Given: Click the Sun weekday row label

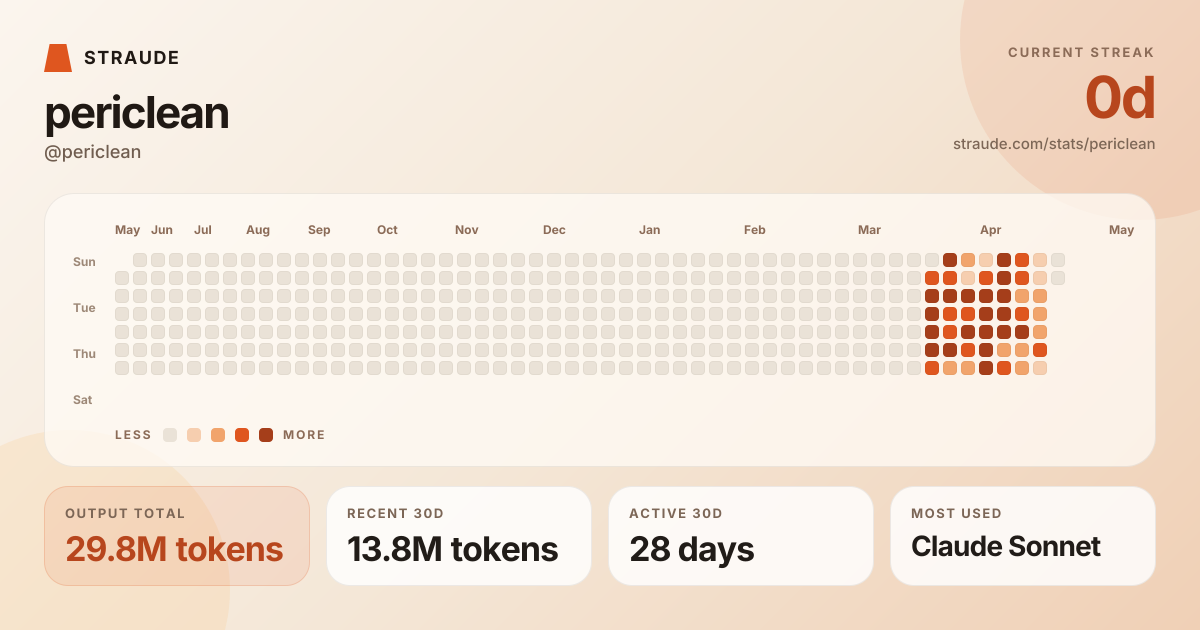Looking at the screenshot, I should click(84, 262).
